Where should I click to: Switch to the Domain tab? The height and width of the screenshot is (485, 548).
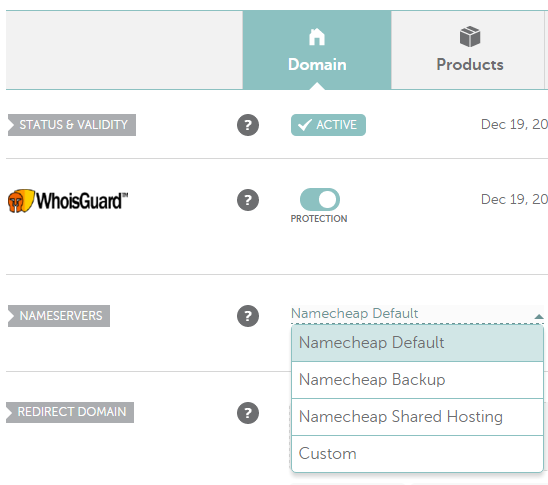pos(317,50)
